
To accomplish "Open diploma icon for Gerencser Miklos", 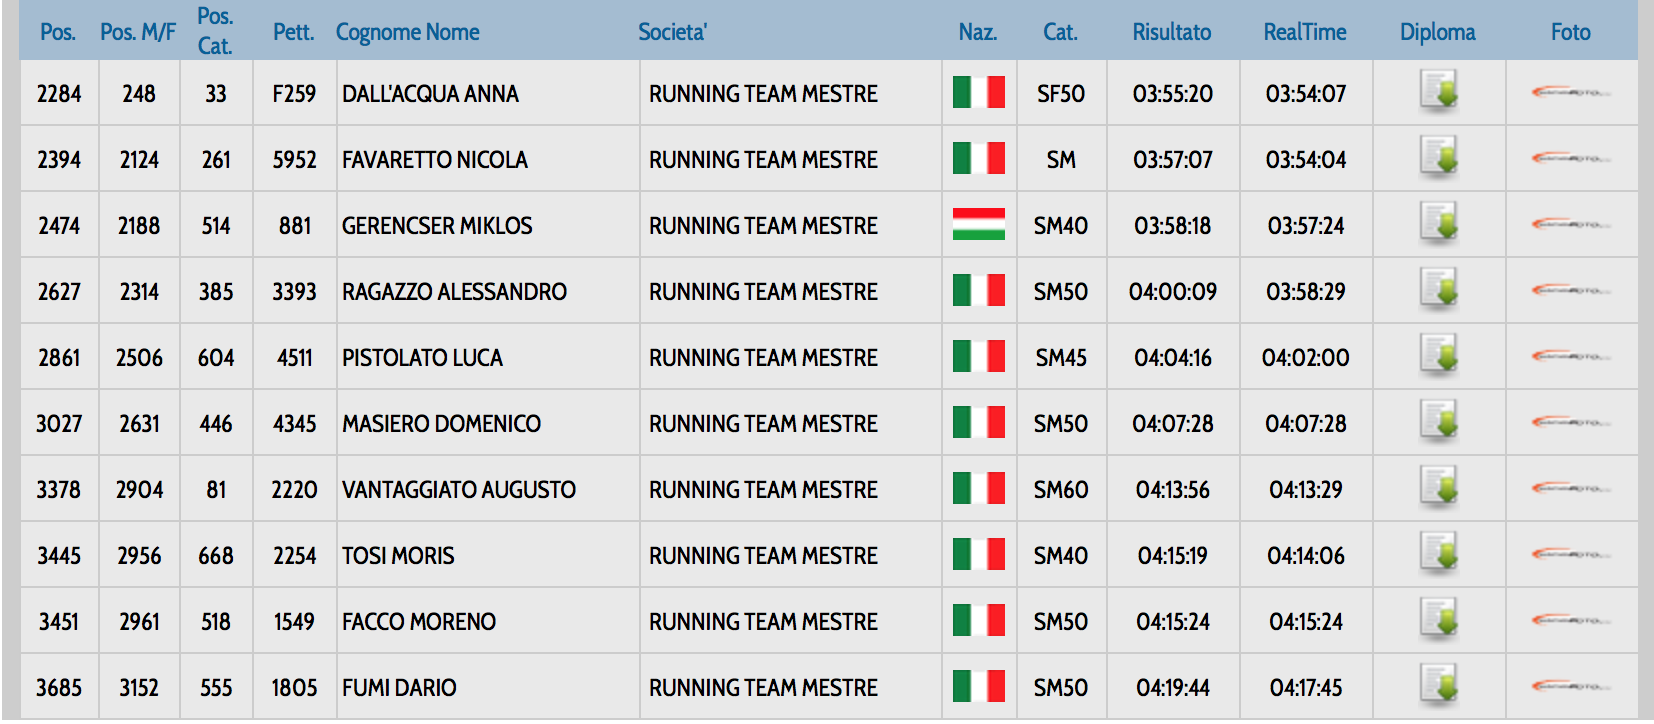I will (1438, 224).
